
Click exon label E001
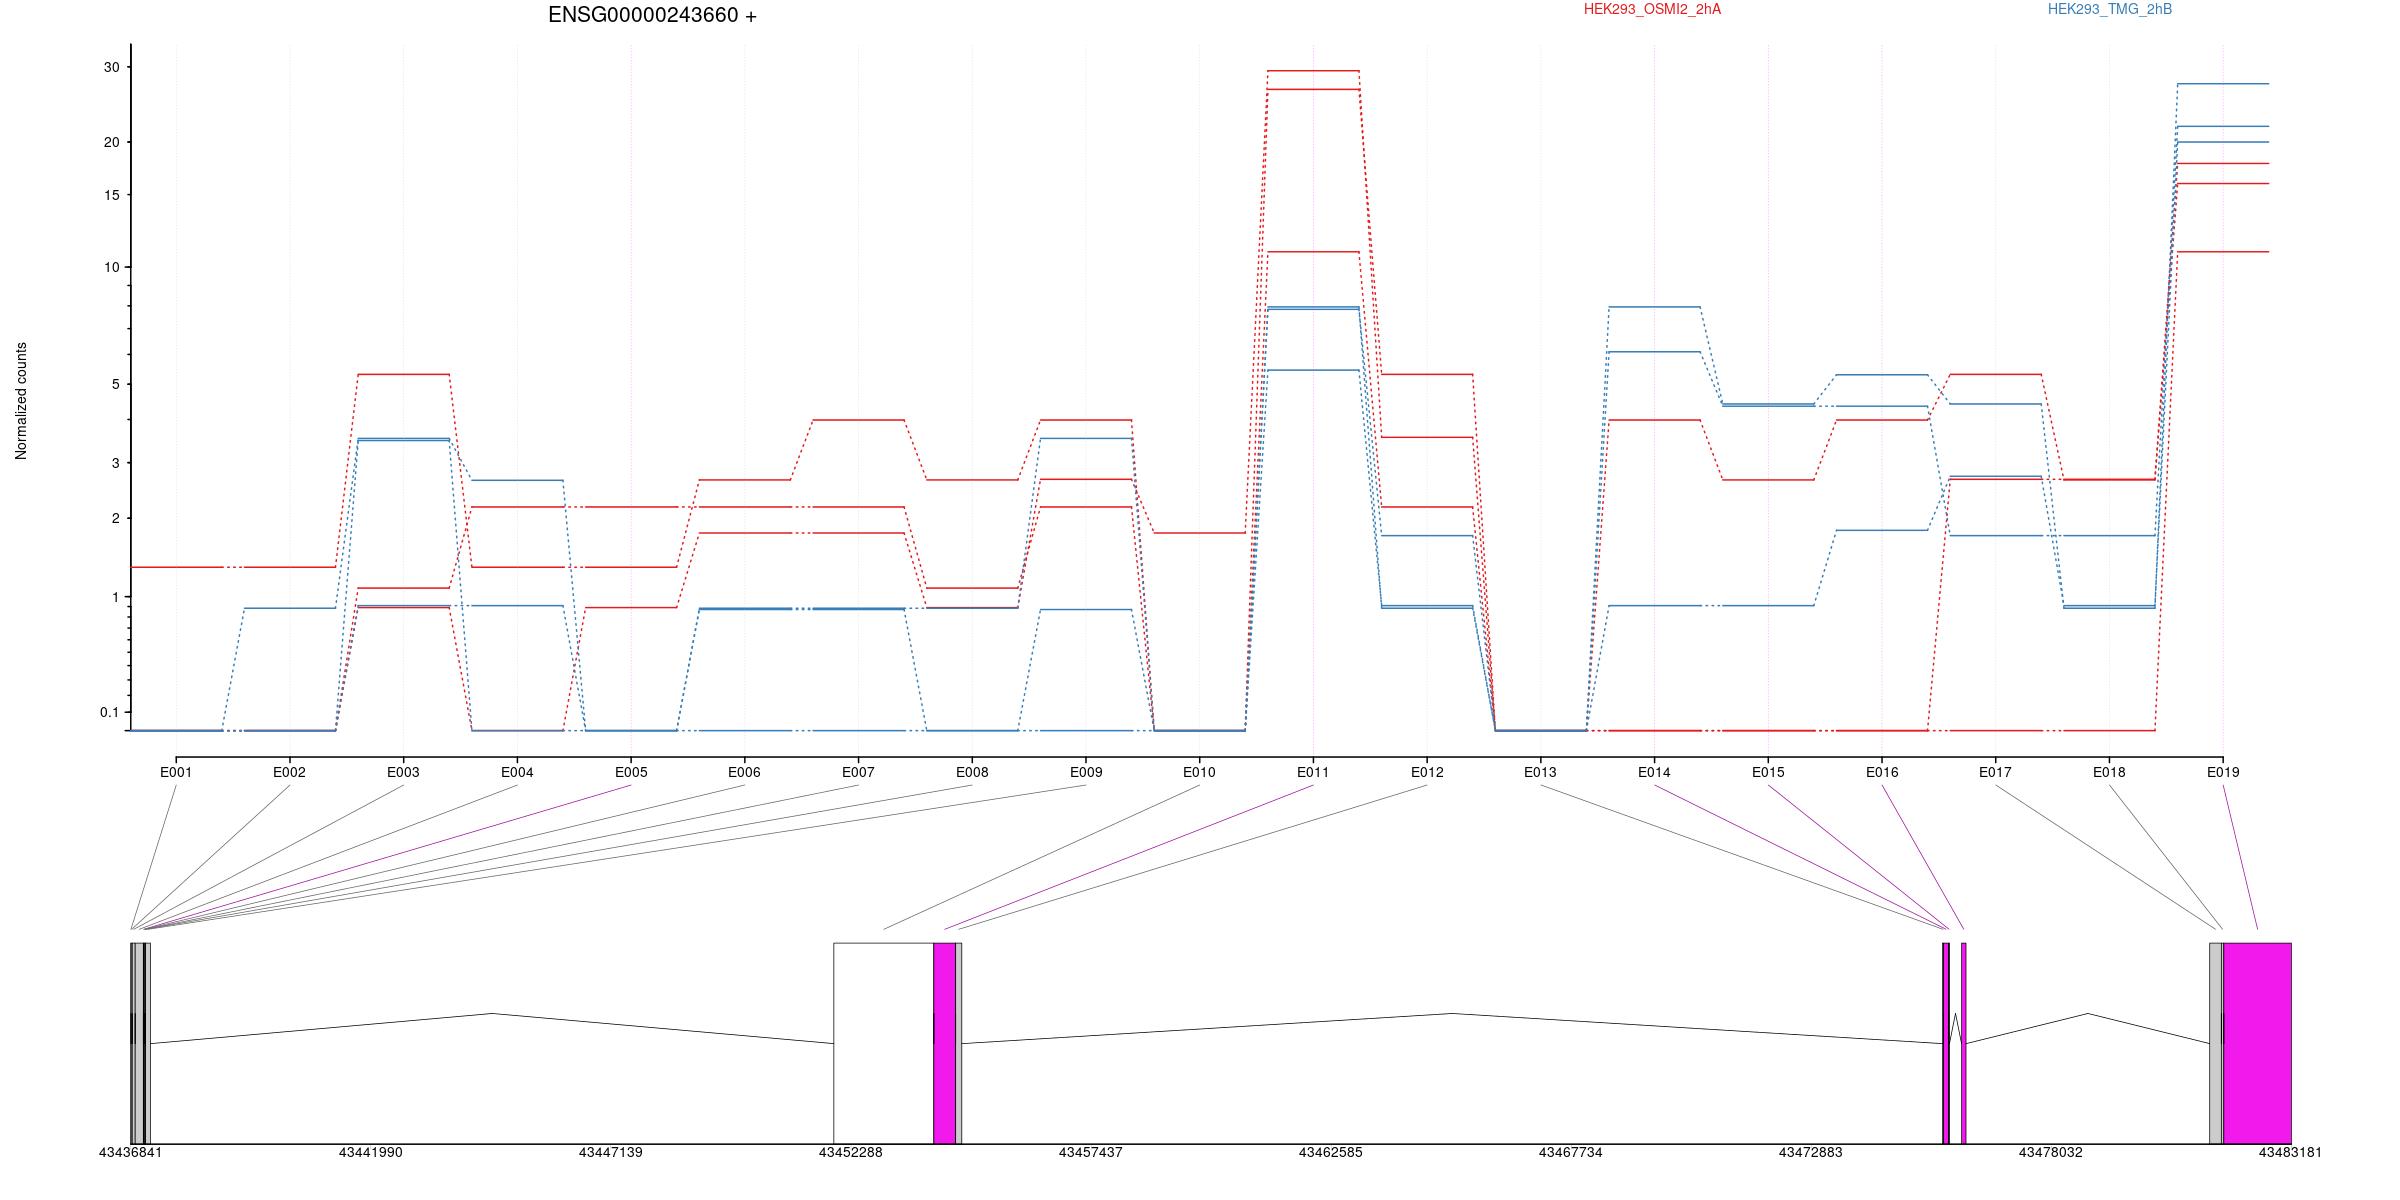click(x=176, y=772)
